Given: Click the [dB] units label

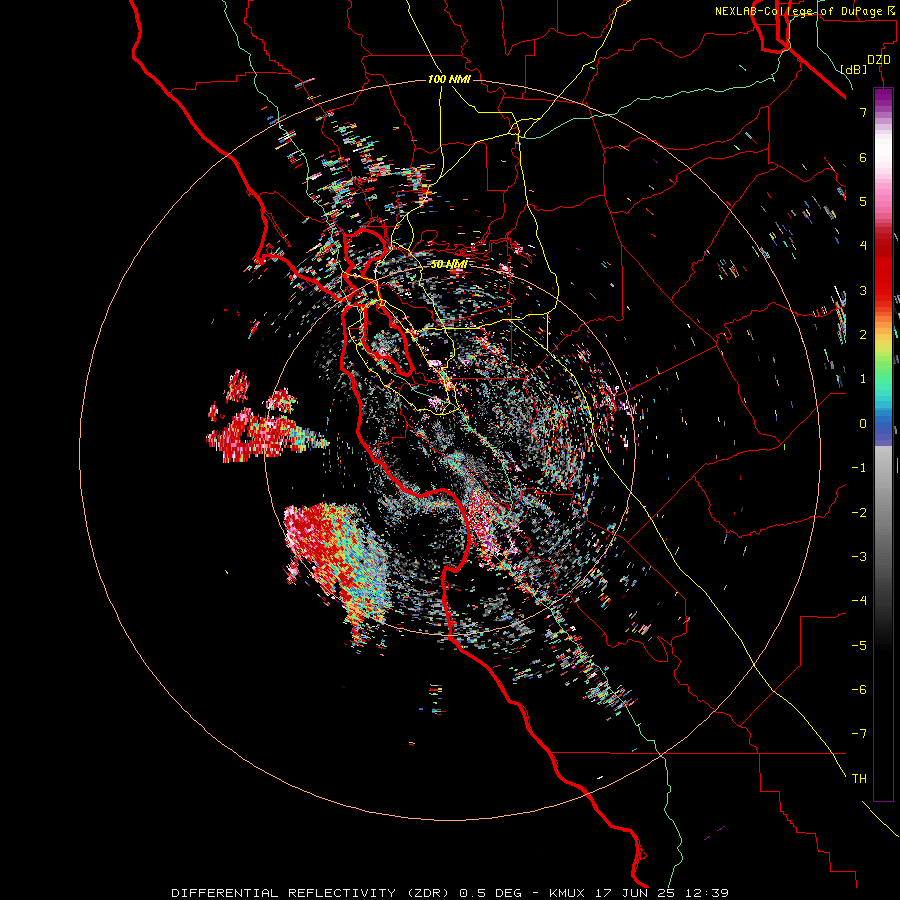Looking at the screenshot, I should (x=854, y=69).
